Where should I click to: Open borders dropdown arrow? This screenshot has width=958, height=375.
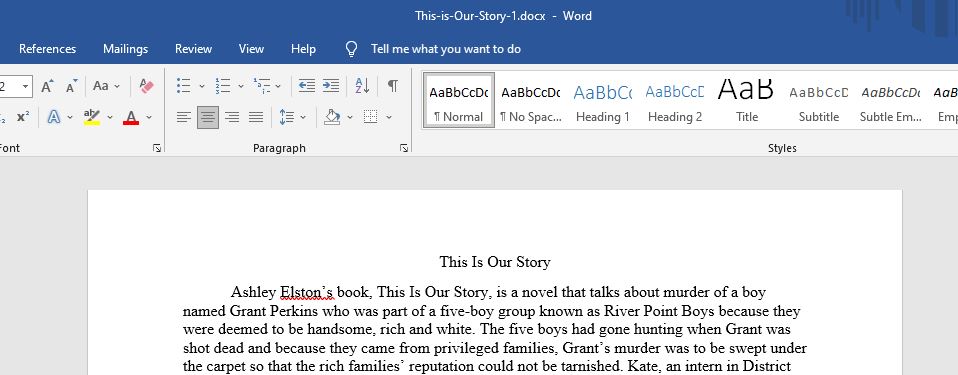point(389,117)
